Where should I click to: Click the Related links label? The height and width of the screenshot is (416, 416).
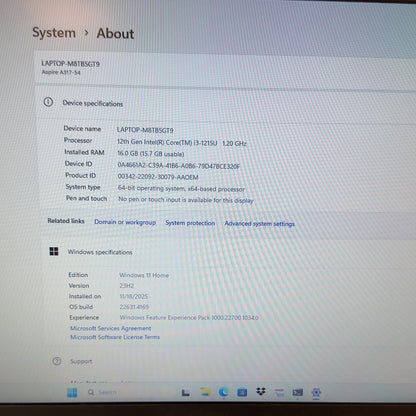point(66,221)
